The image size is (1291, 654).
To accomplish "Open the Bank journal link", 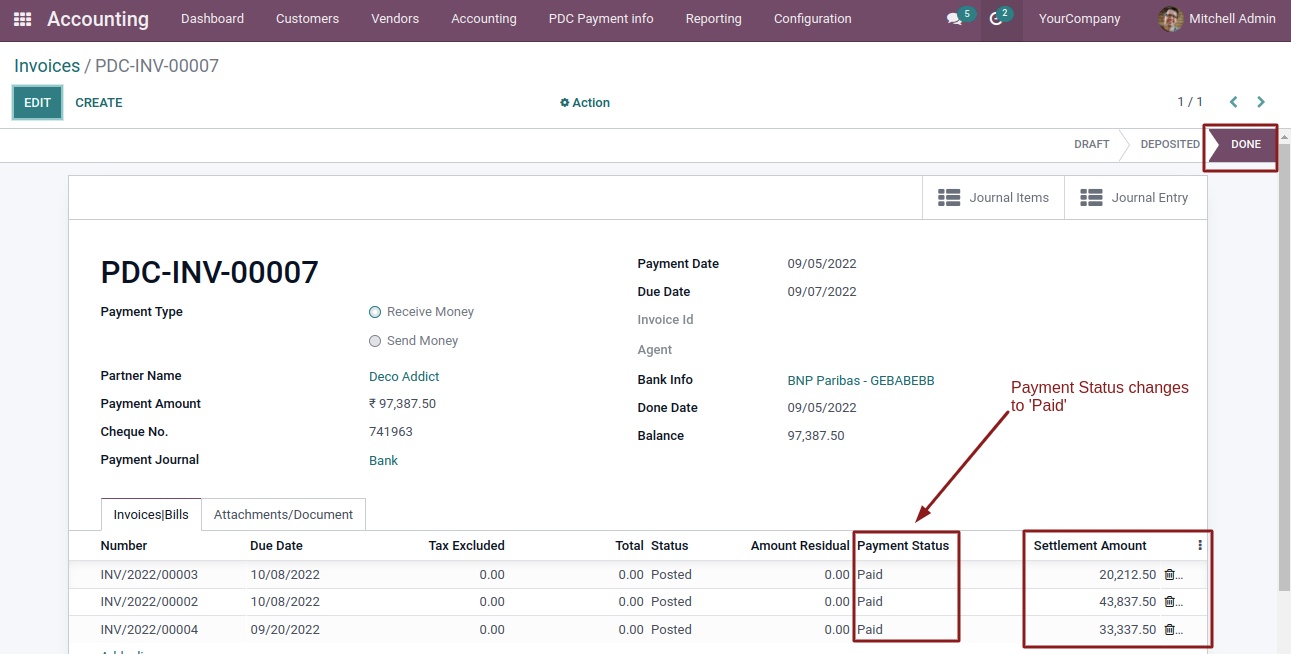I will point(383,461).
